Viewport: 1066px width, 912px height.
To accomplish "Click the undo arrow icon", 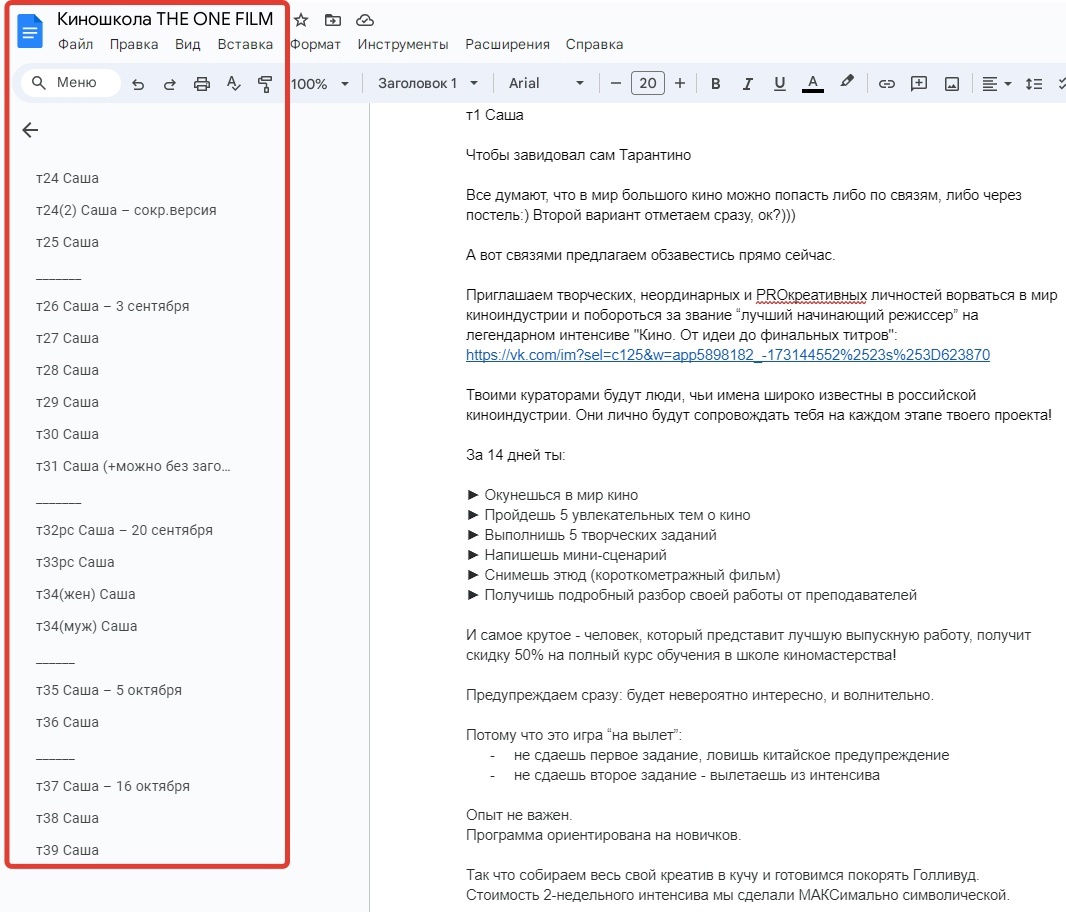I will click(138, 84).
